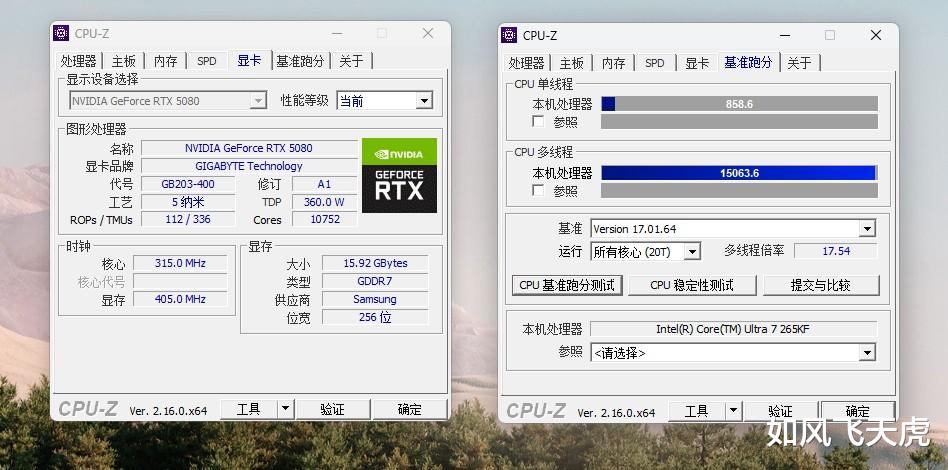This screenshot has width=948, height=470.
Task: Expand the 工具 arrow in left window
Action: tap(286, 410)
